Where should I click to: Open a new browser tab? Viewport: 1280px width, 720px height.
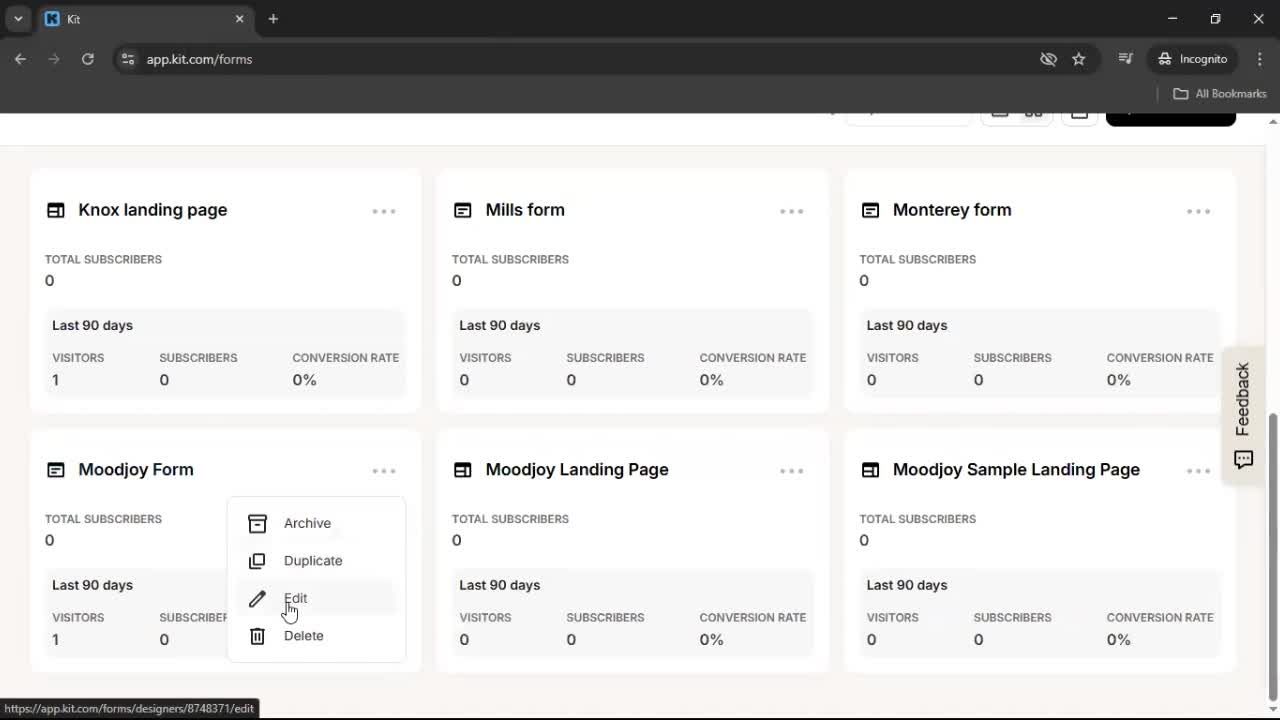click(x=273, y=19)
